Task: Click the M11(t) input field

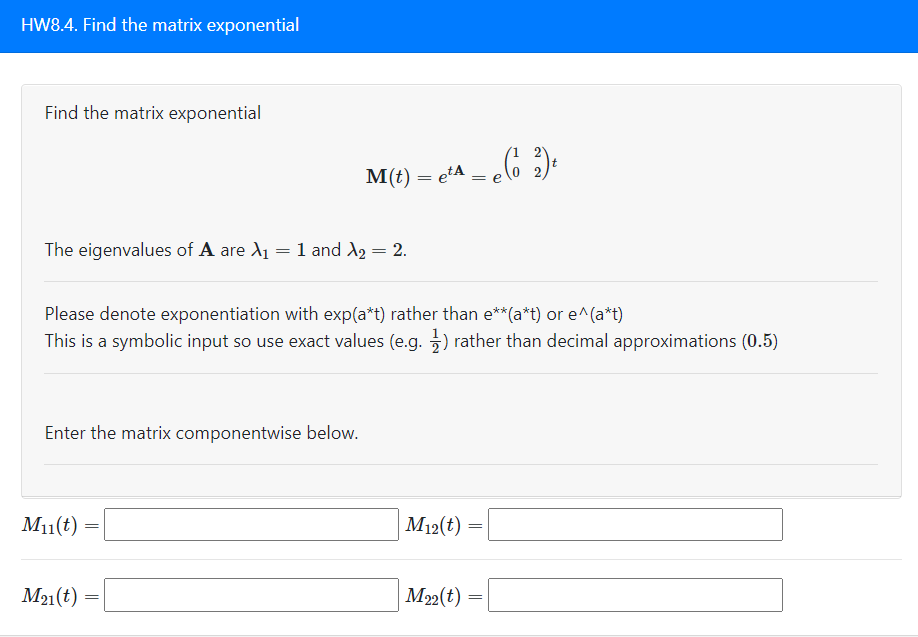Action: (x=250, y=524)
